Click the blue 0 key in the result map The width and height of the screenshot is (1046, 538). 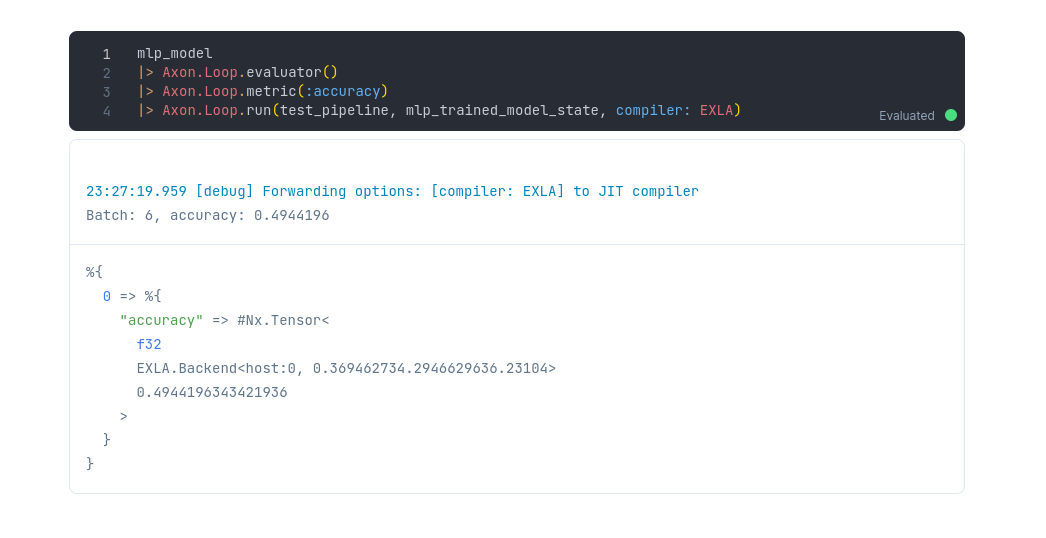tap(107, 296)
